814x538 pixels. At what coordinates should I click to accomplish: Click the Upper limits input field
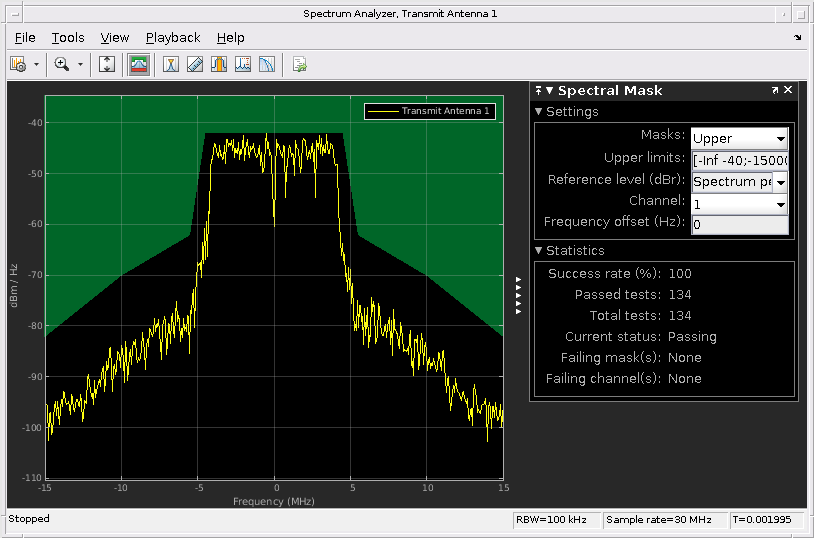click(x=739, y=160)
